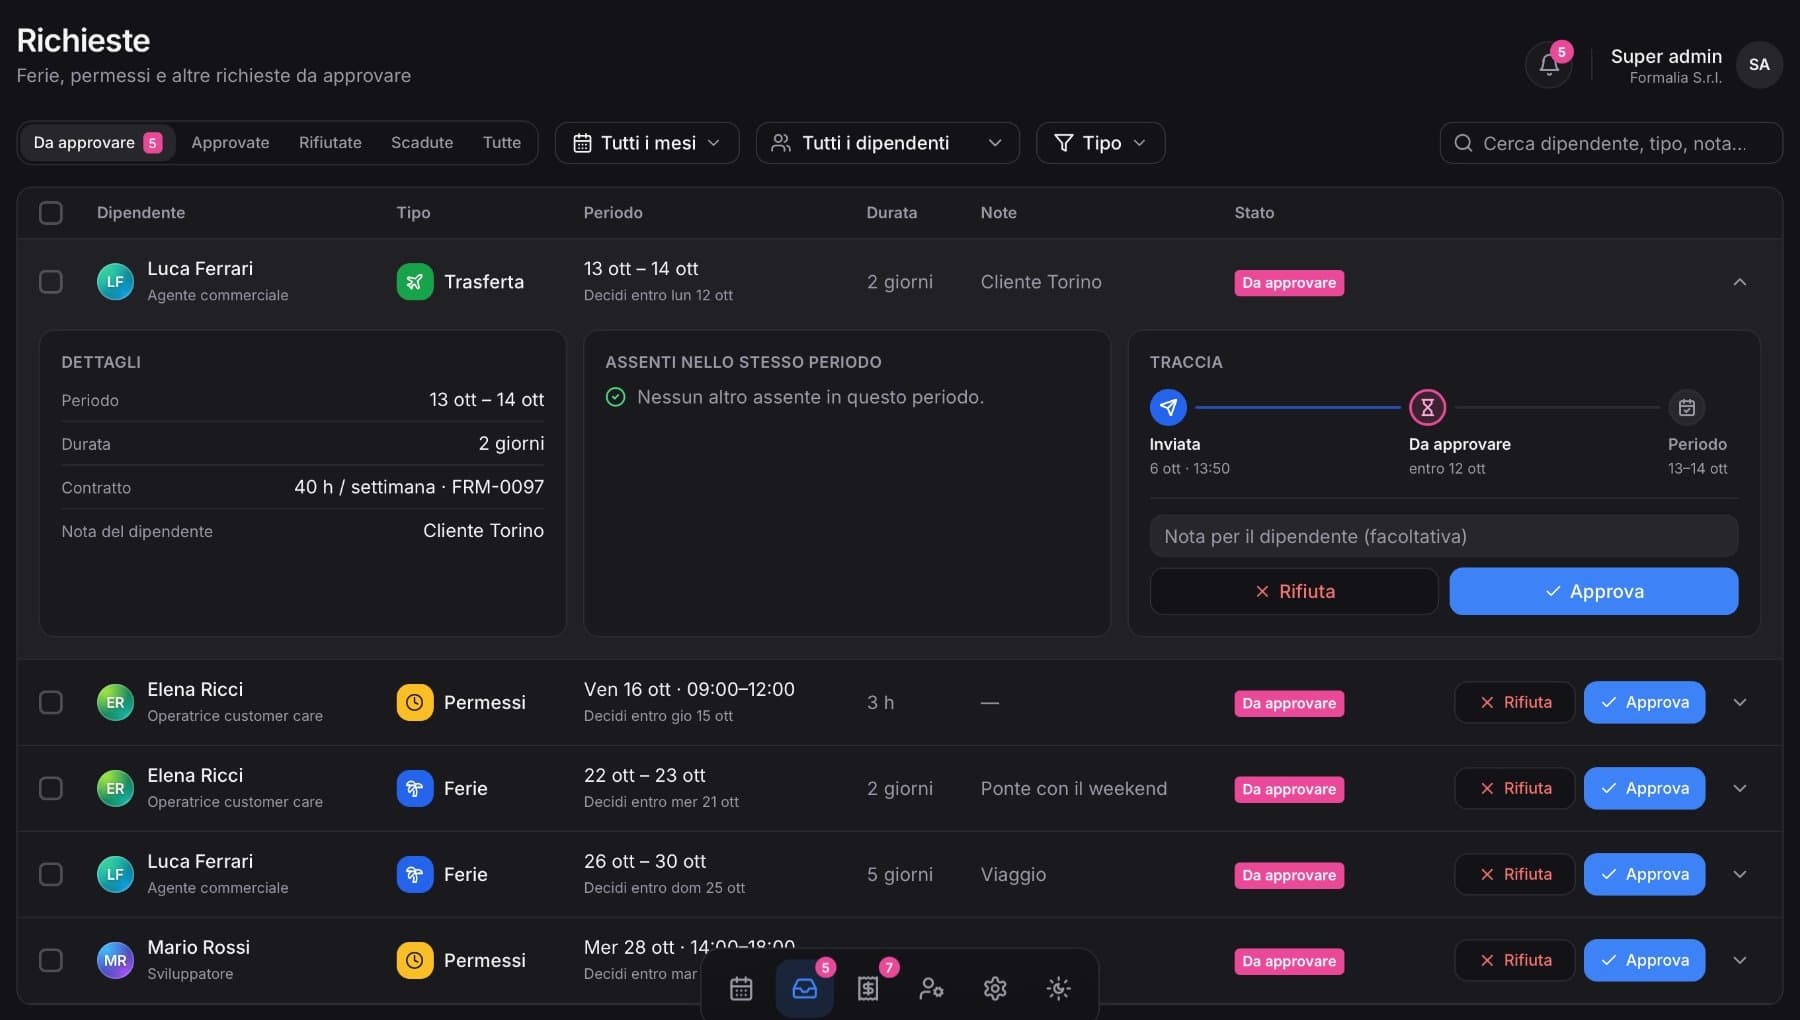Image resolution: width=1800 pixels, height=1020 pixels.
Task: Check Elena Ricci's Permessi request checkbox
Action: pos(51,702)
